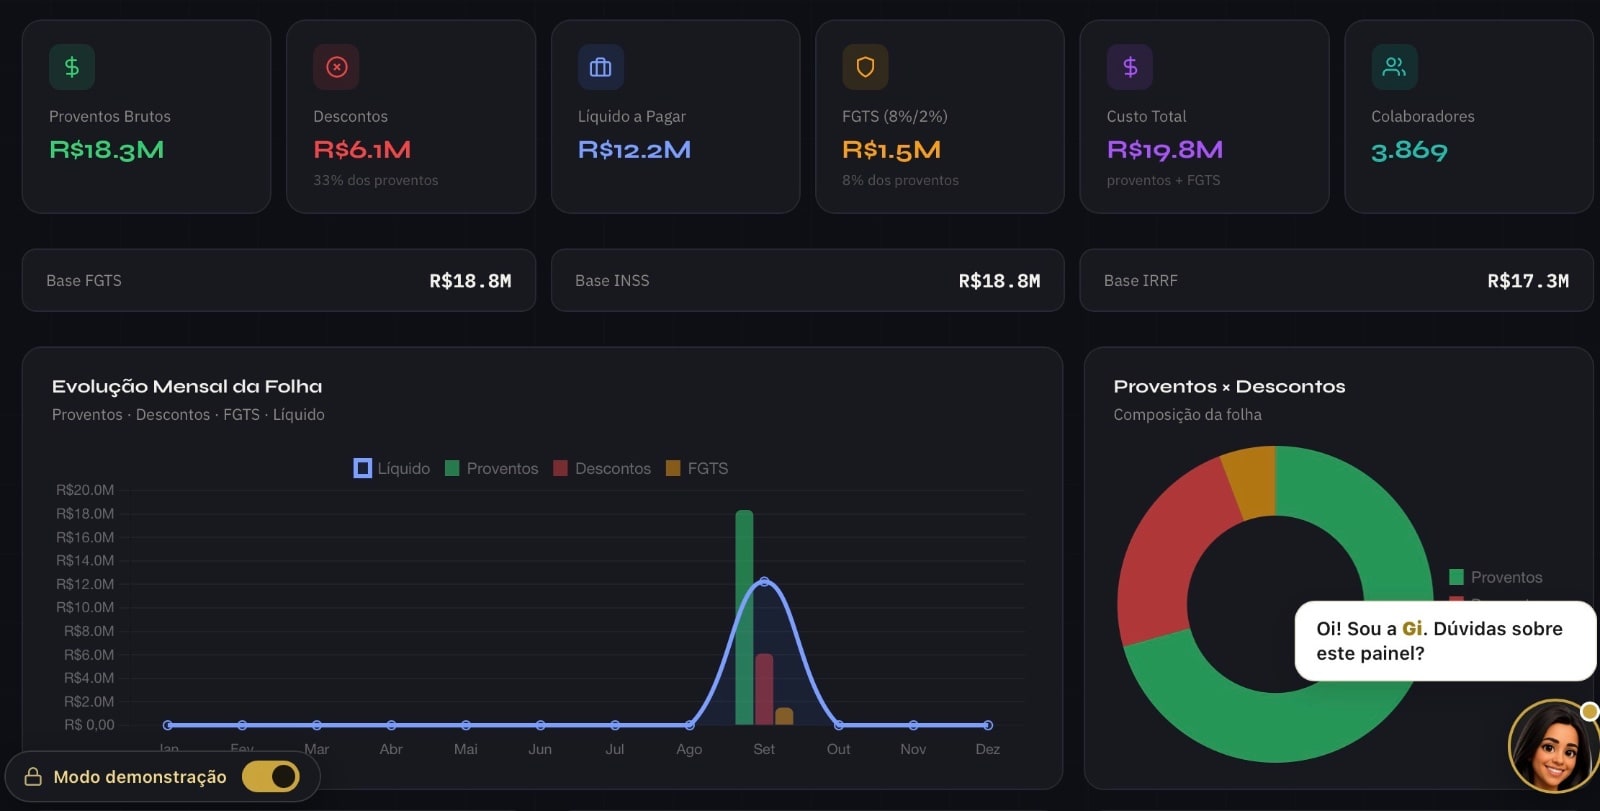
Task: Toggle the Descontos series in bar chart legend
Action: [602, 468]
